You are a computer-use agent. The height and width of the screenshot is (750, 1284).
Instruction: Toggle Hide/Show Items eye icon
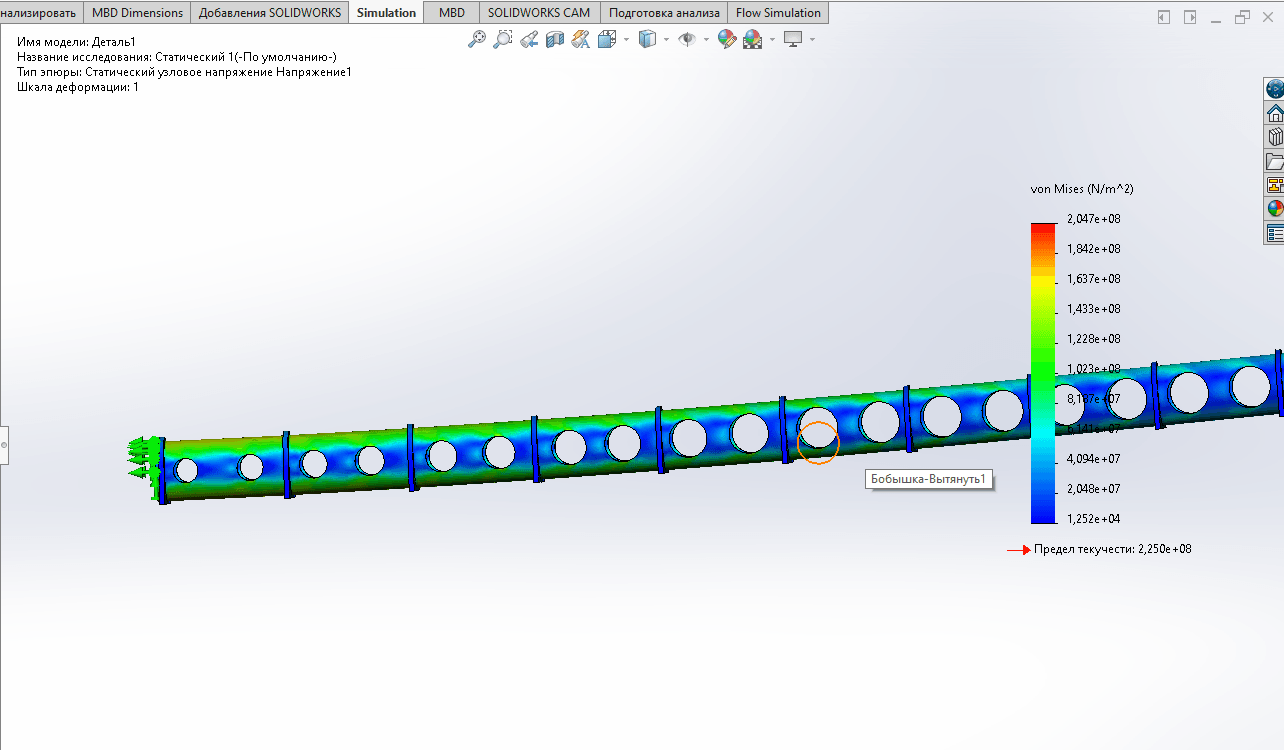(687, 39)
